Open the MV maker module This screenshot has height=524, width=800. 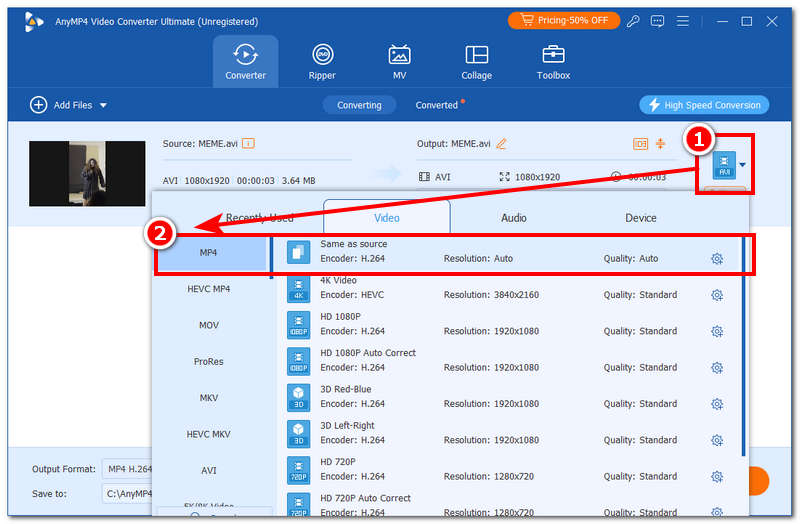tap(399, 62)
